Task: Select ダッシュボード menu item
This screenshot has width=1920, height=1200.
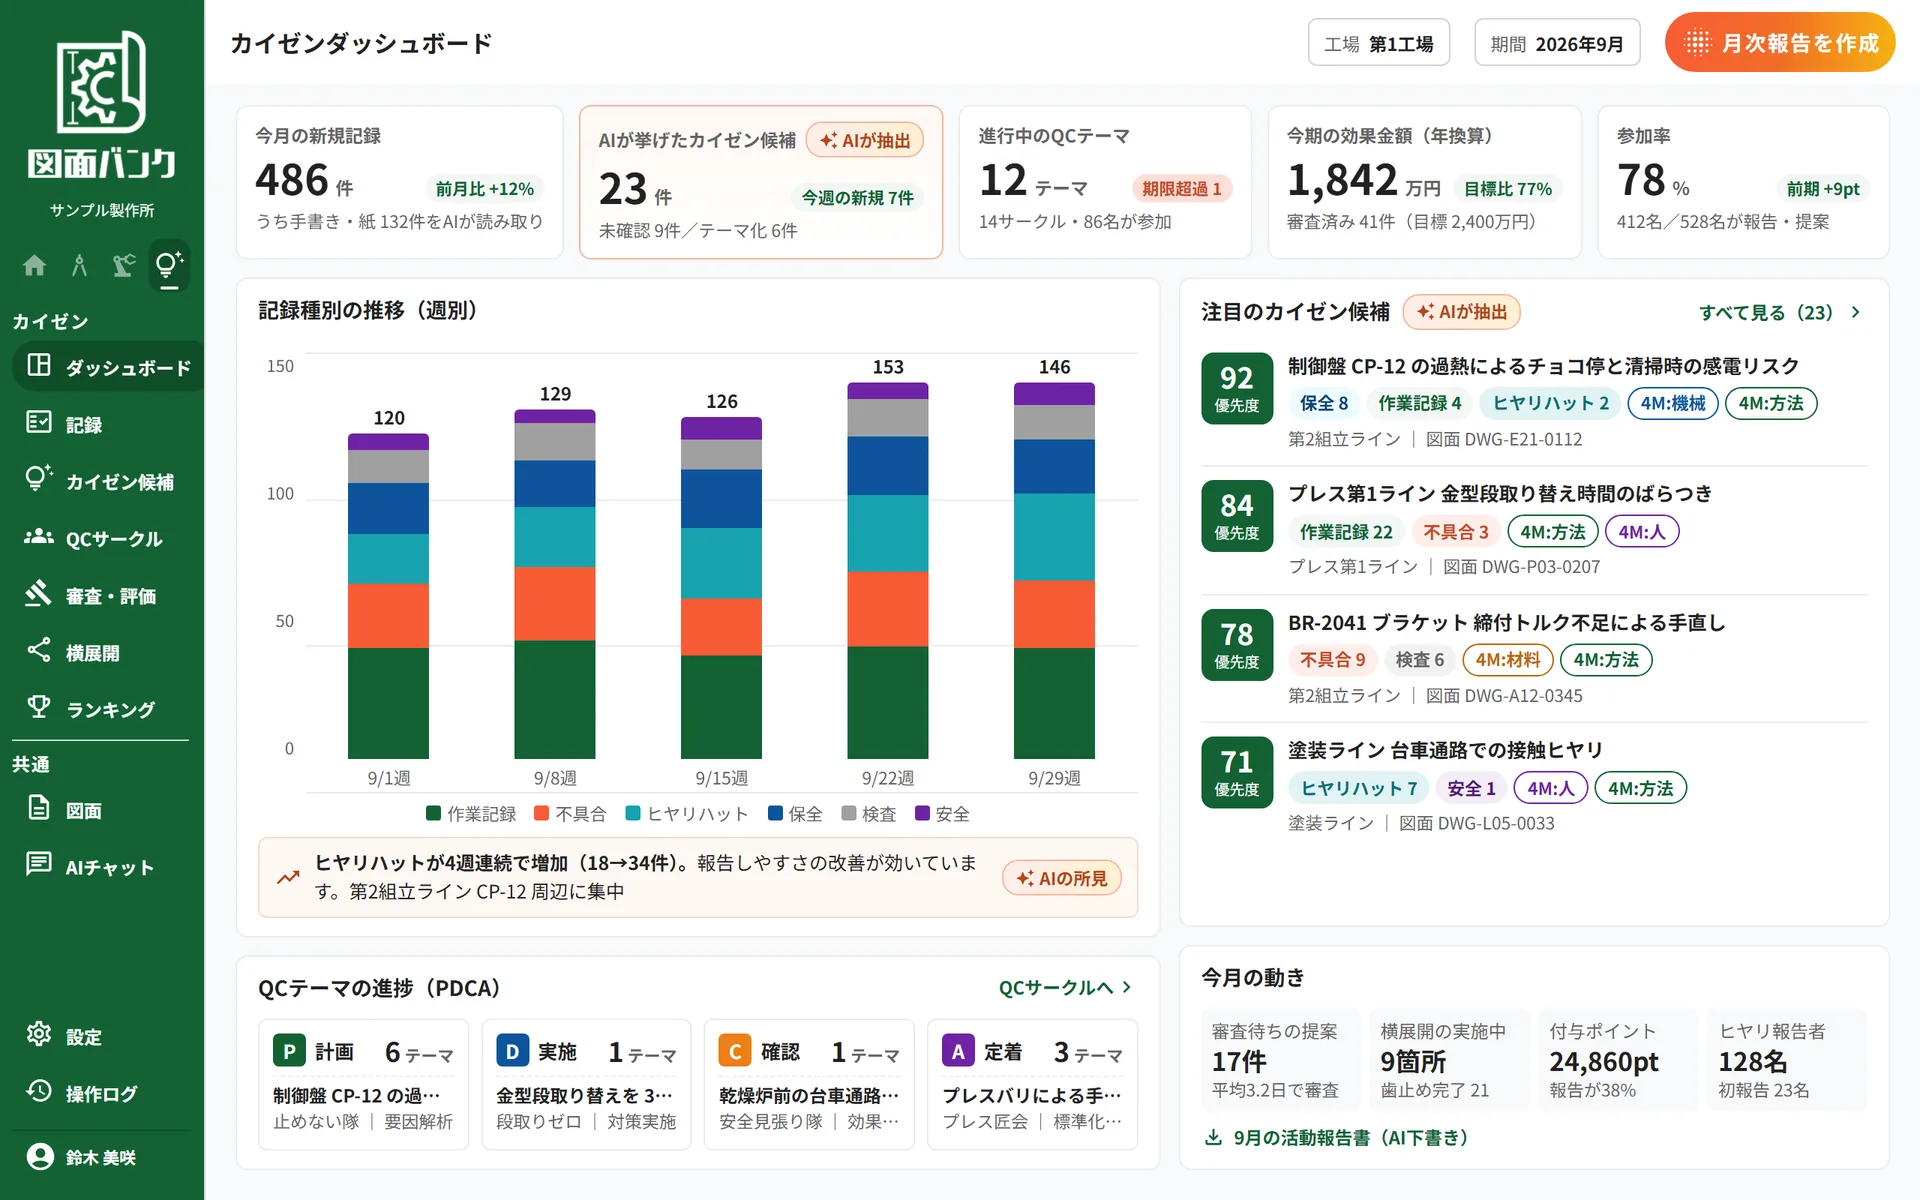Action: (108, 367)
